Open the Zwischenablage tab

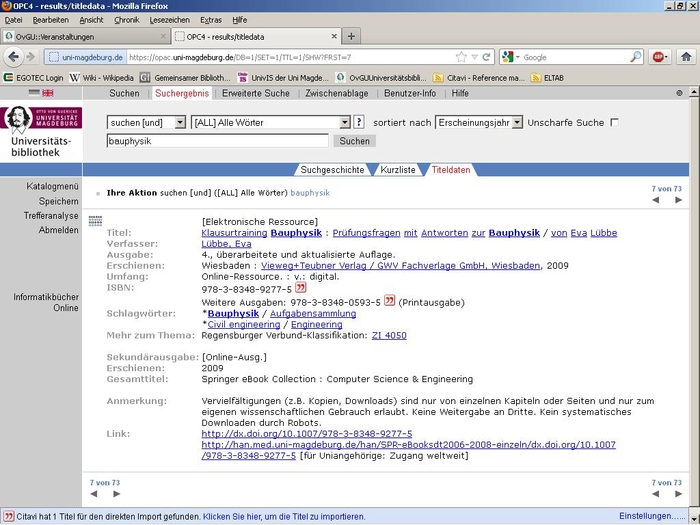point(337,93)
